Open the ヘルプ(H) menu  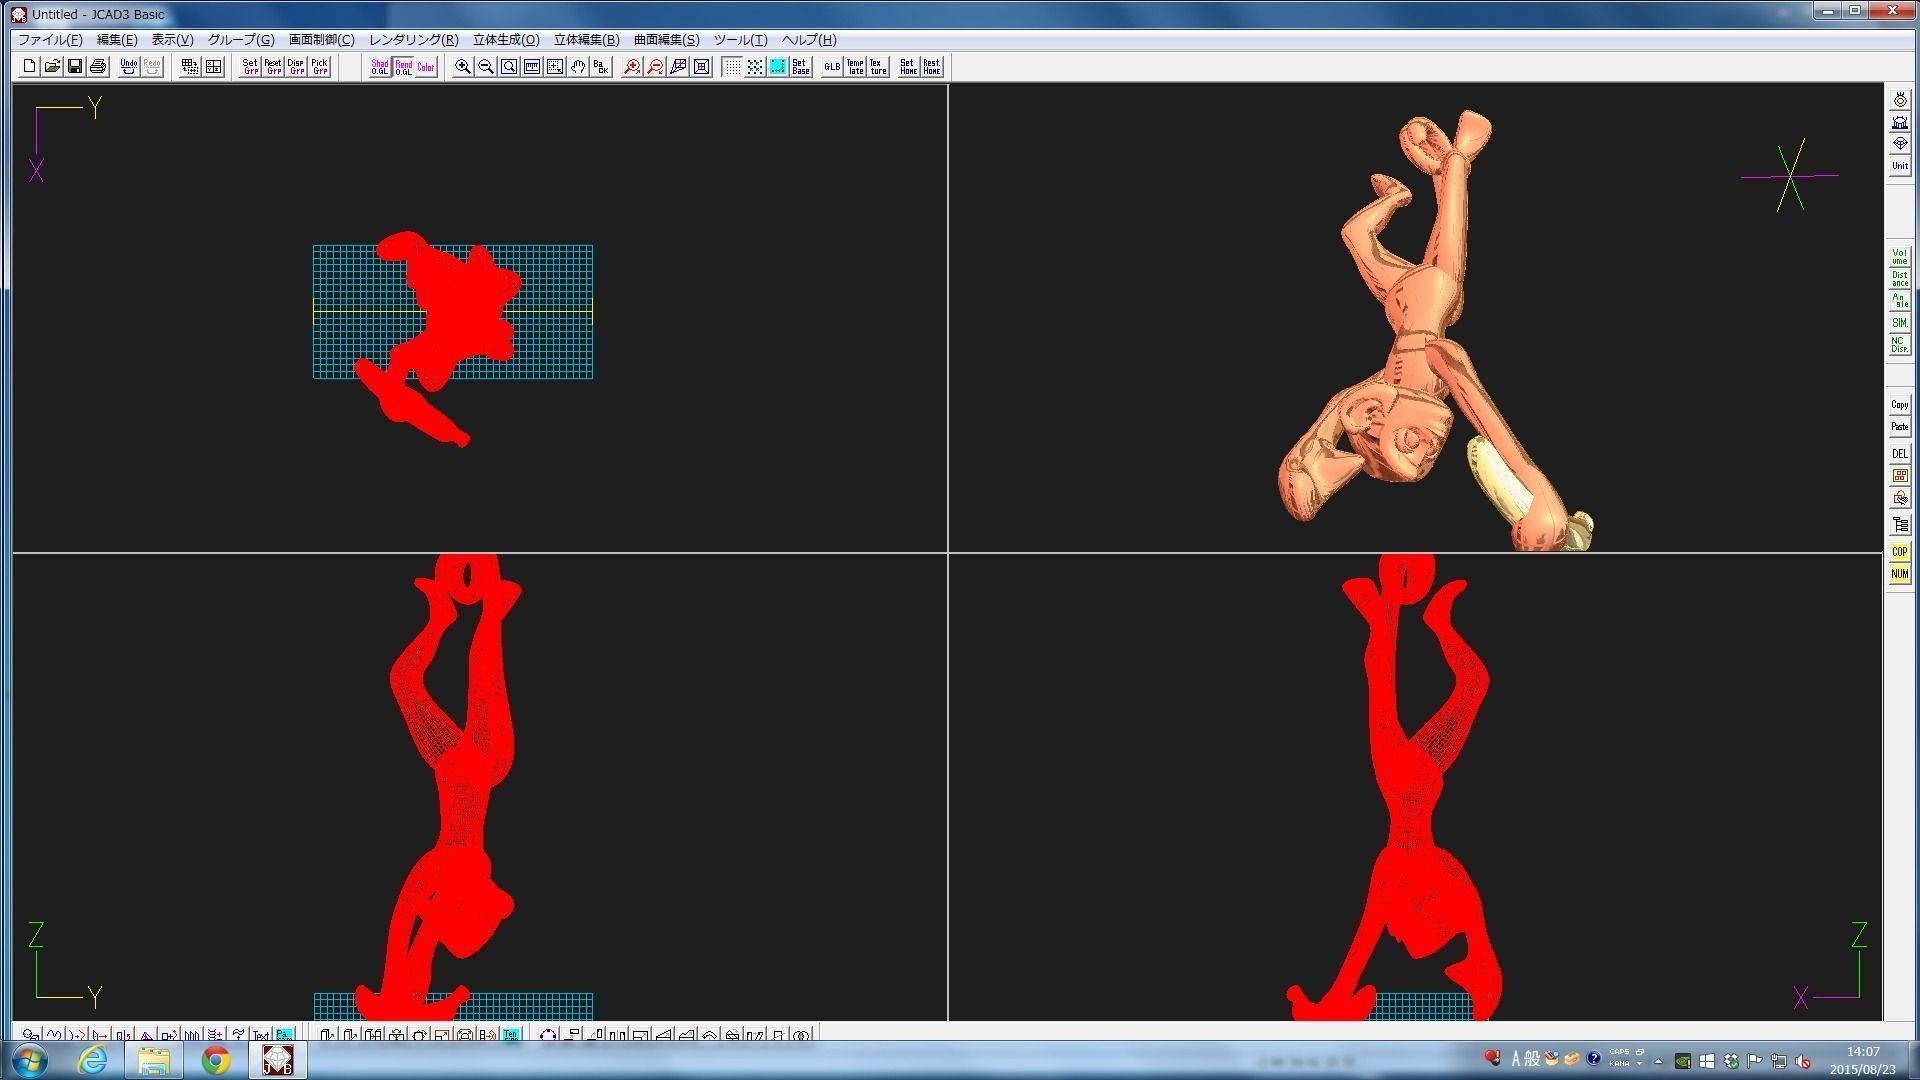point(808,40)
